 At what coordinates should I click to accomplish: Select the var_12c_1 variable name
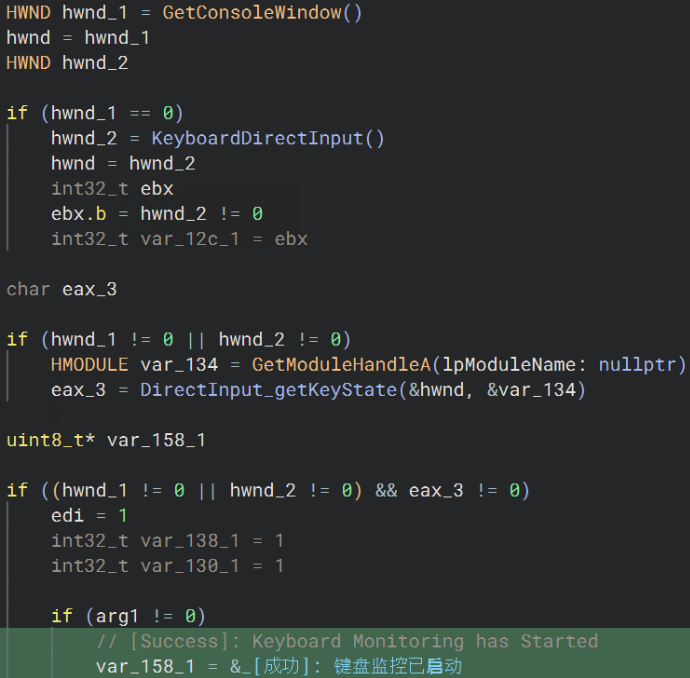pos(190,239)
